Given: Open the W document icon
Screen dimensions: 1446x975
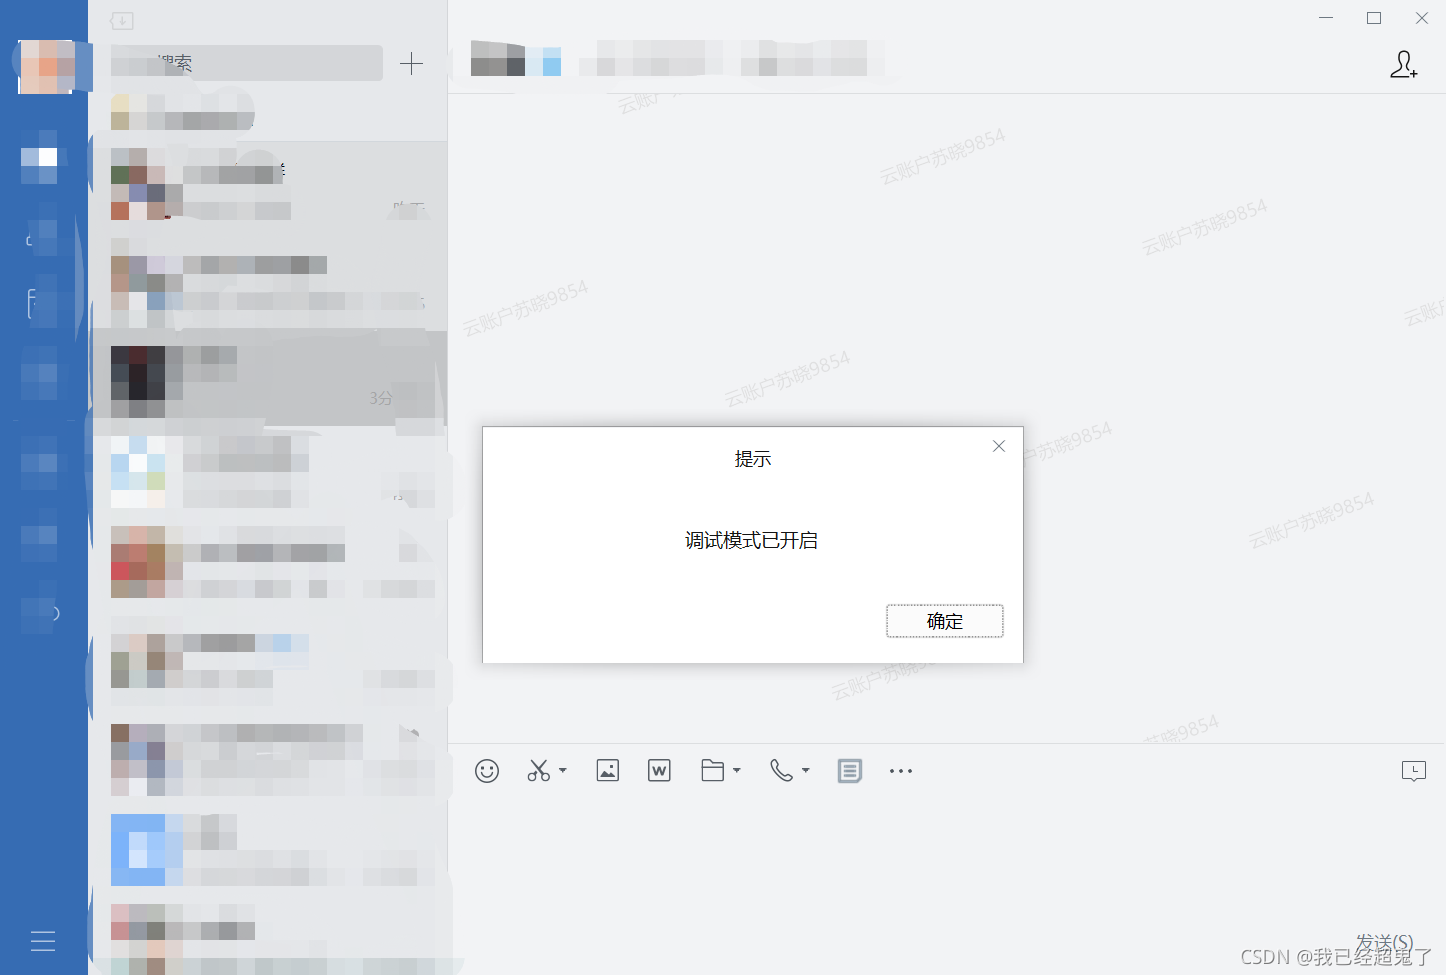Looking at the screenshot, I should tap(659, 771).
